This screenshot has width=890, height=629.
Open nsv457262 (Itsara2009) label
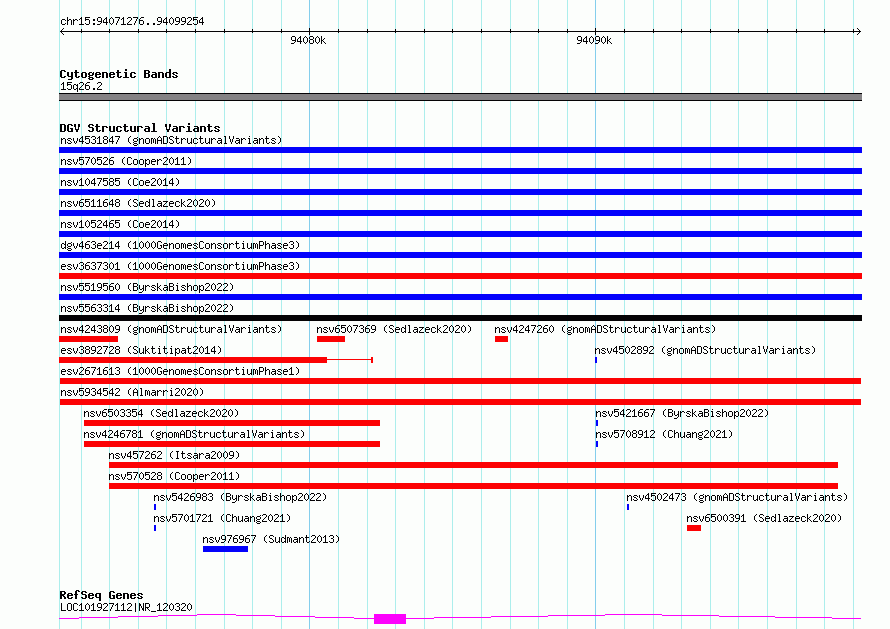tap(174, 455)
